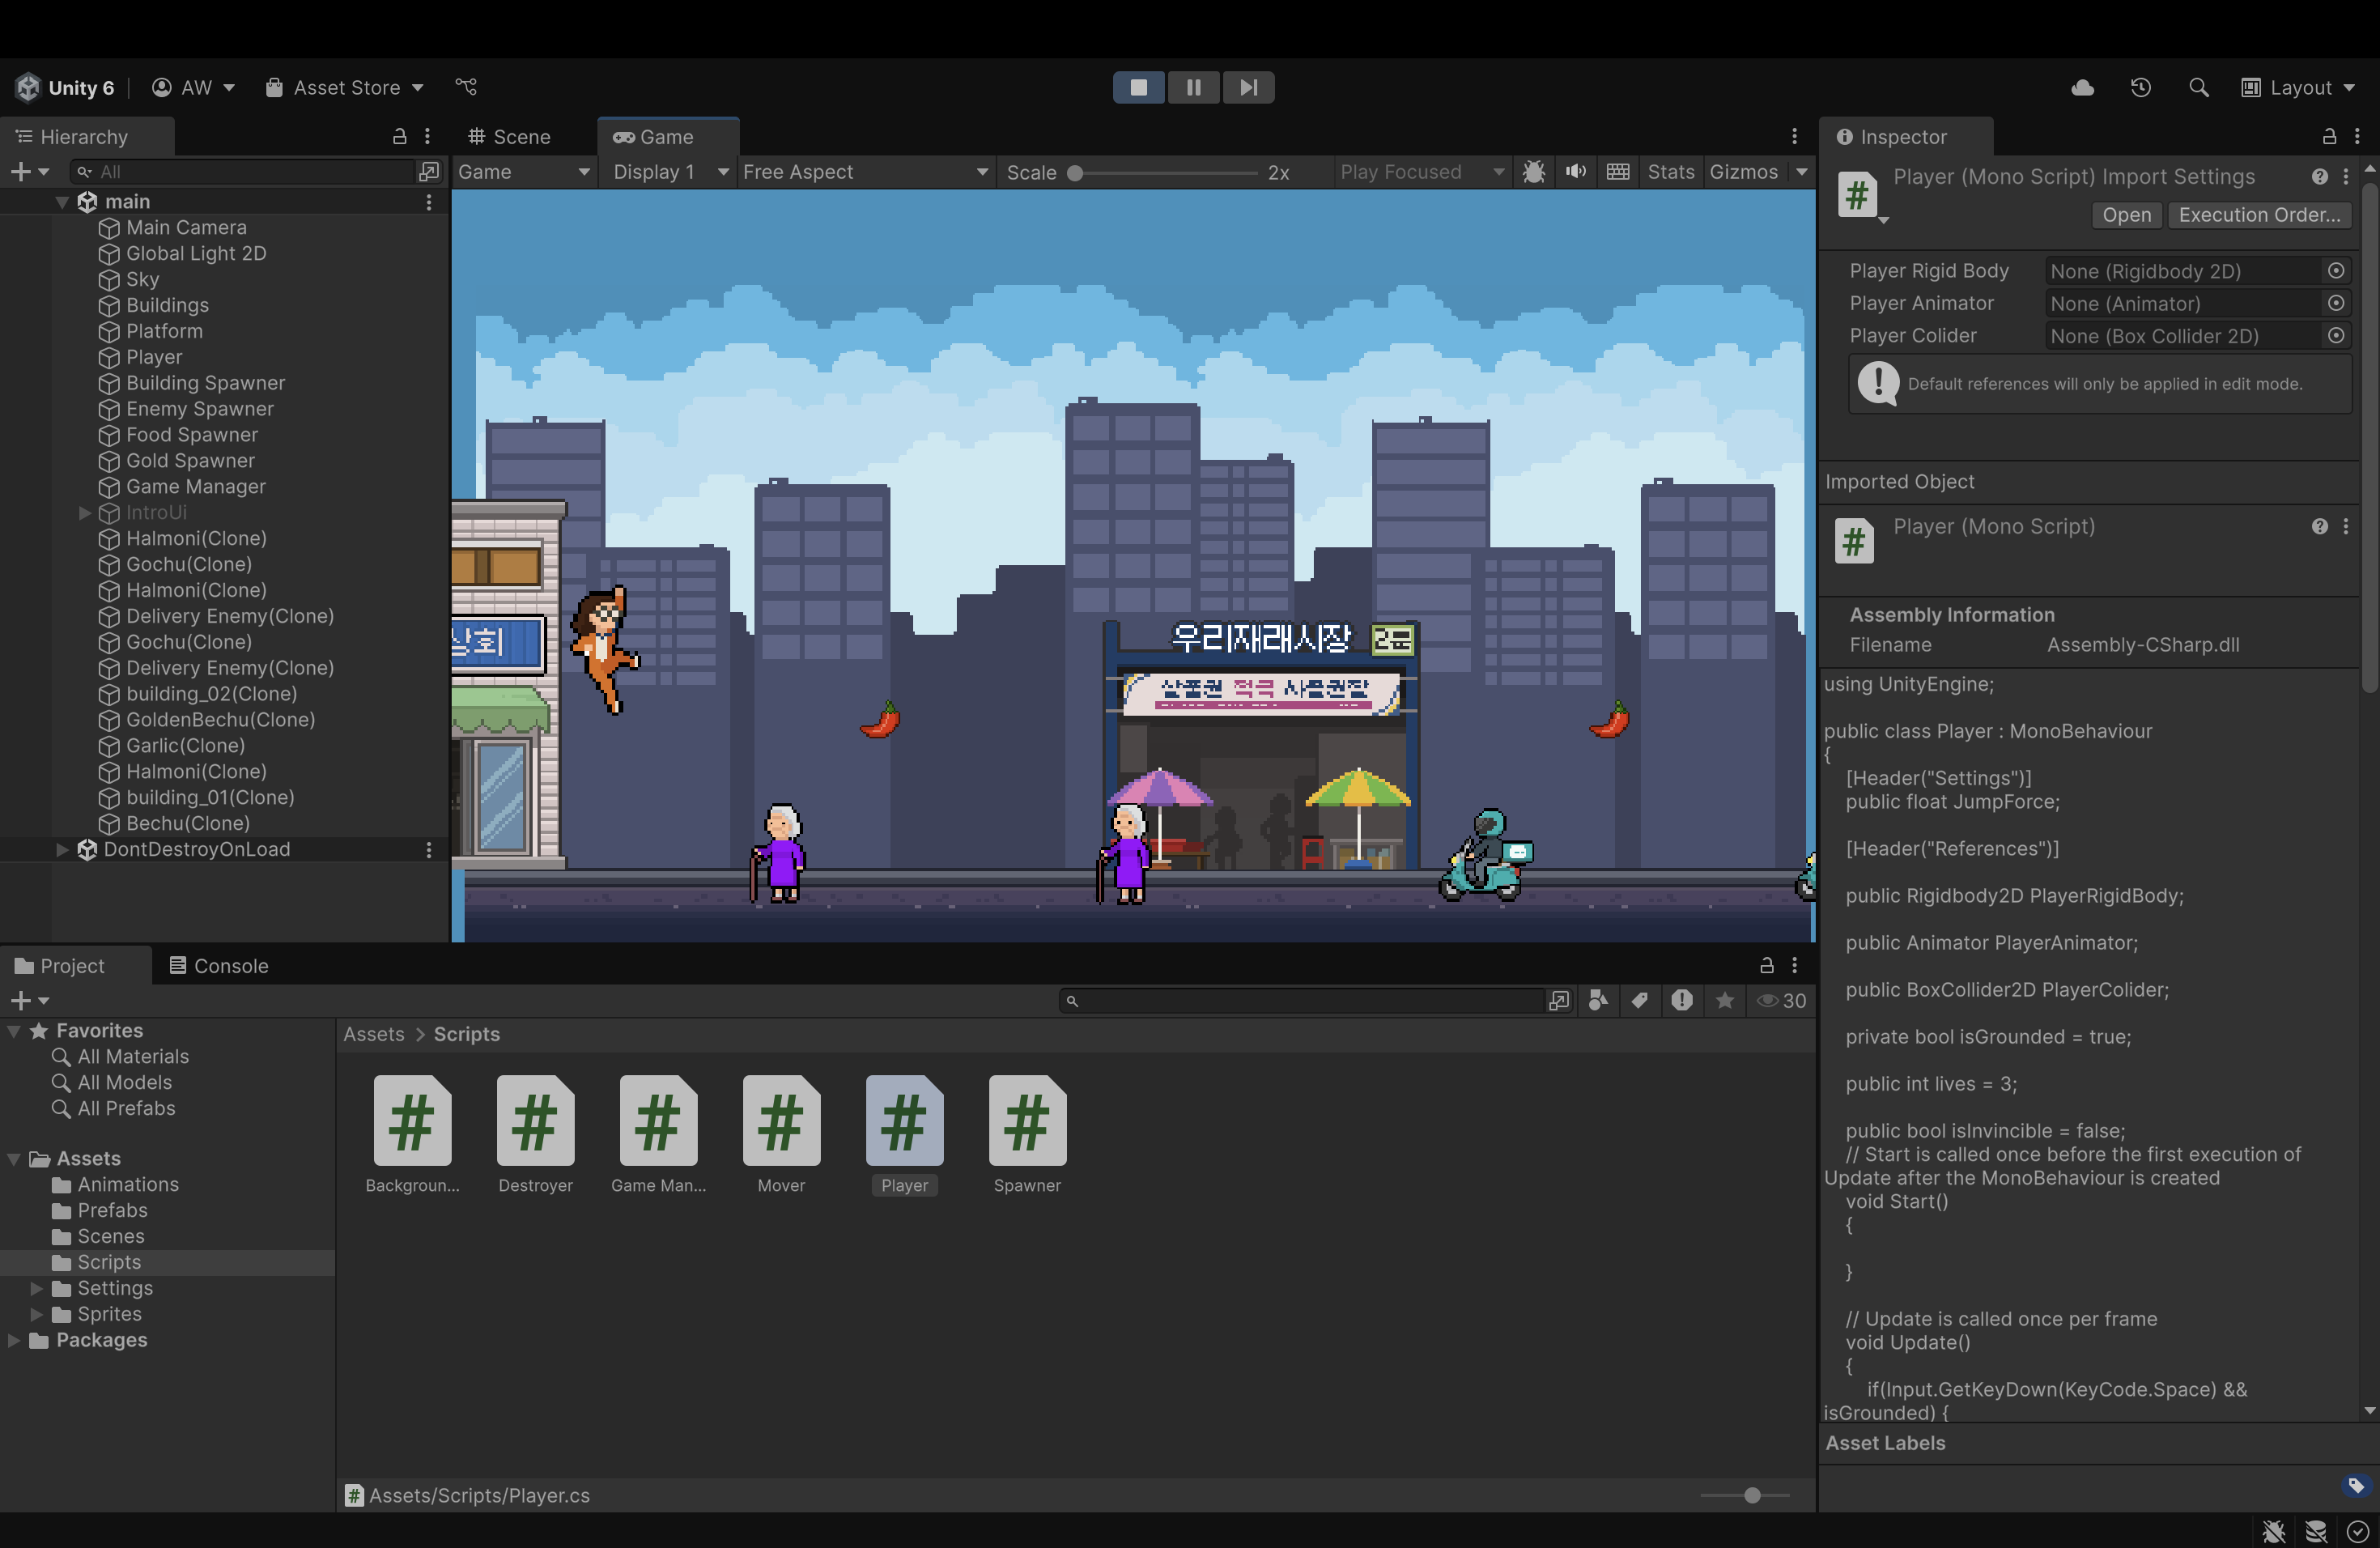Screen dimensions: 2380x1548
Task: Pause the running game
Action: click(x=1193, y=87)
